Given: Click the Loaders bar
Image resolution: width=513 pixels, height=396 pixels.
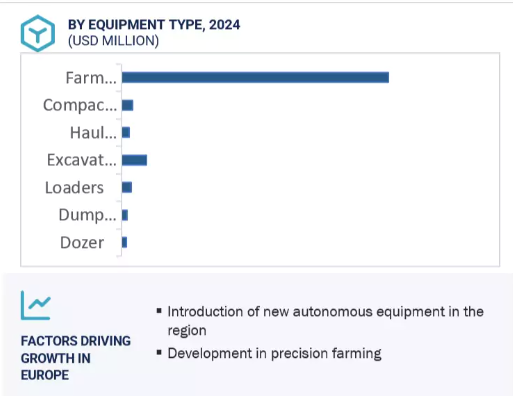Looking at the screenshot, I should pos(127,187).
